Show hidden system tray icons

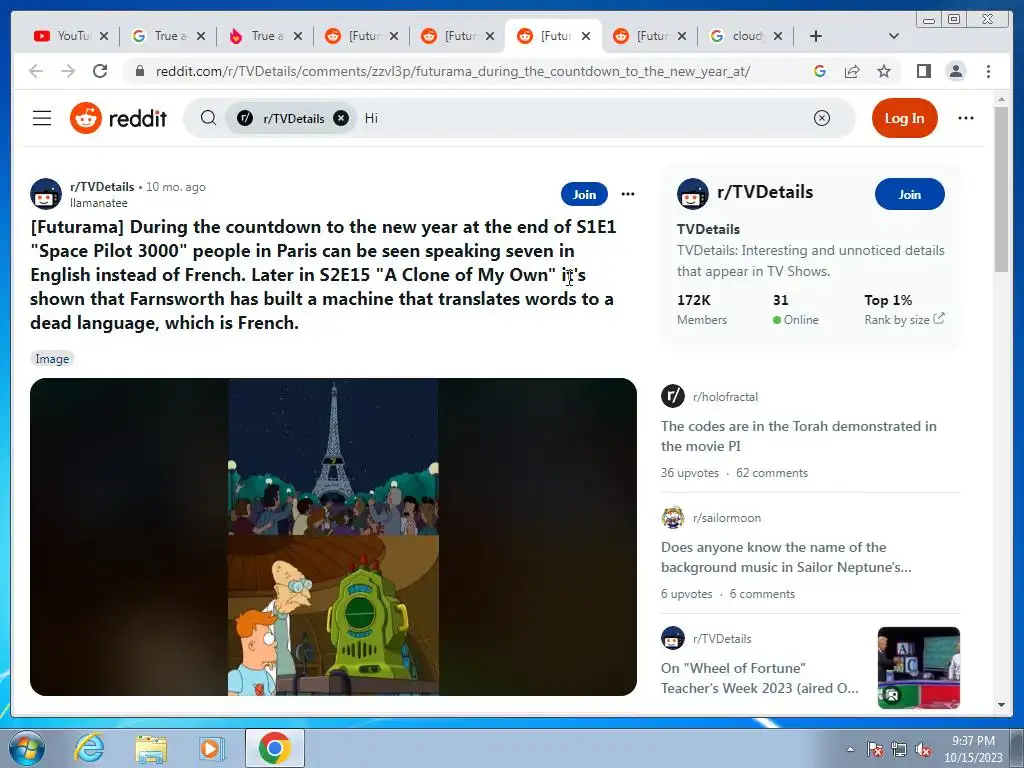pyautogui.click(x=850, y=749)
